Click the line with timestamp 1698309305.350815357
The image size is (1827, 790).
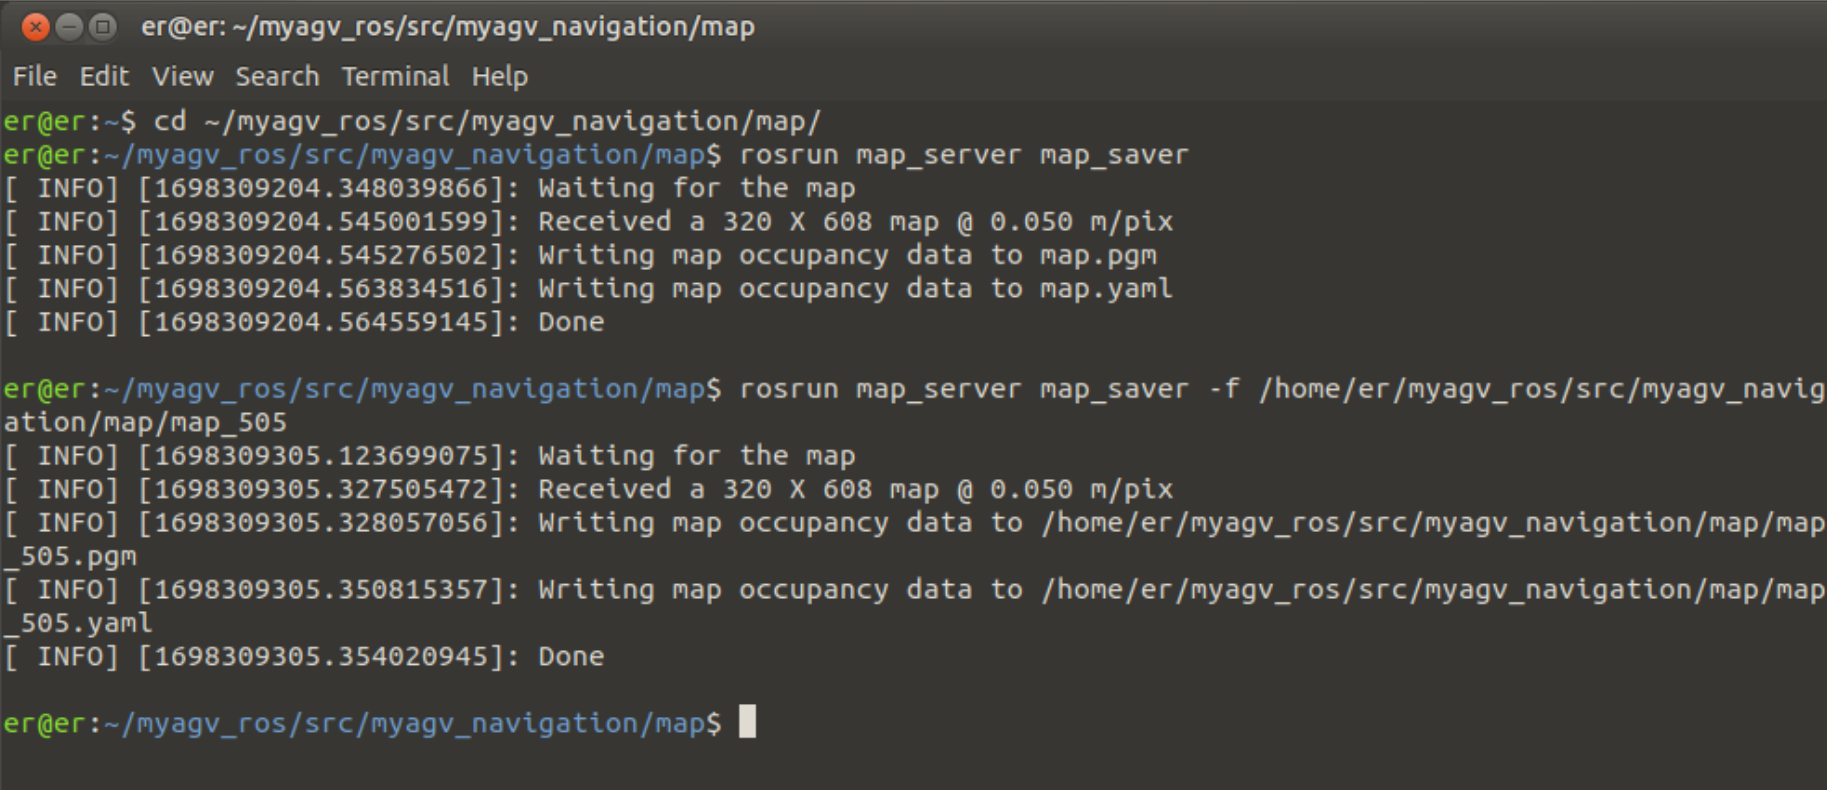[x=914, y=590]
